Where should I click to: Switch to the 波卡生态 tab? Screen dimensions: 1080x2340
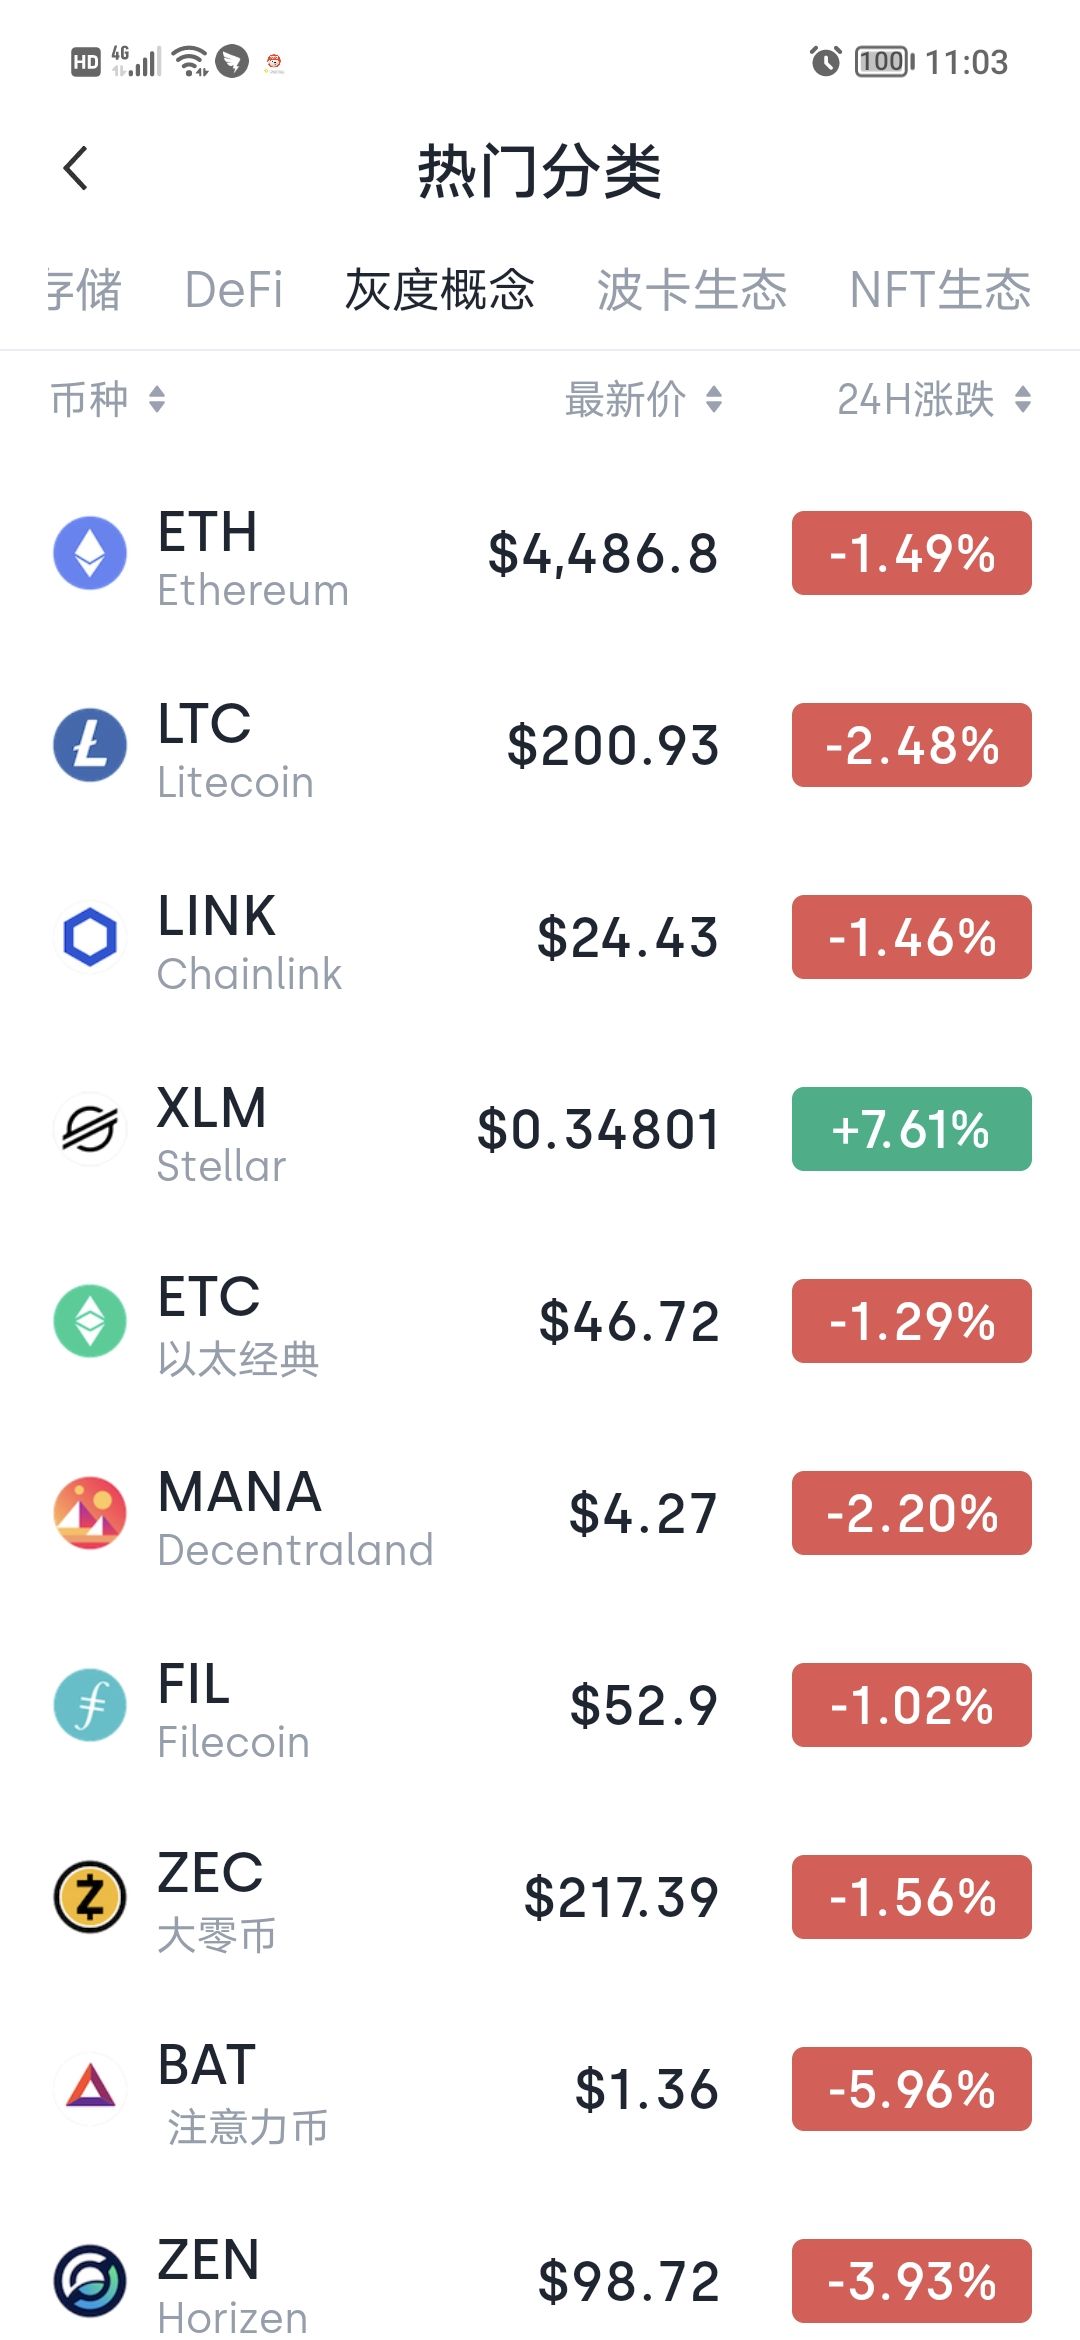click(x=692, y=290)
